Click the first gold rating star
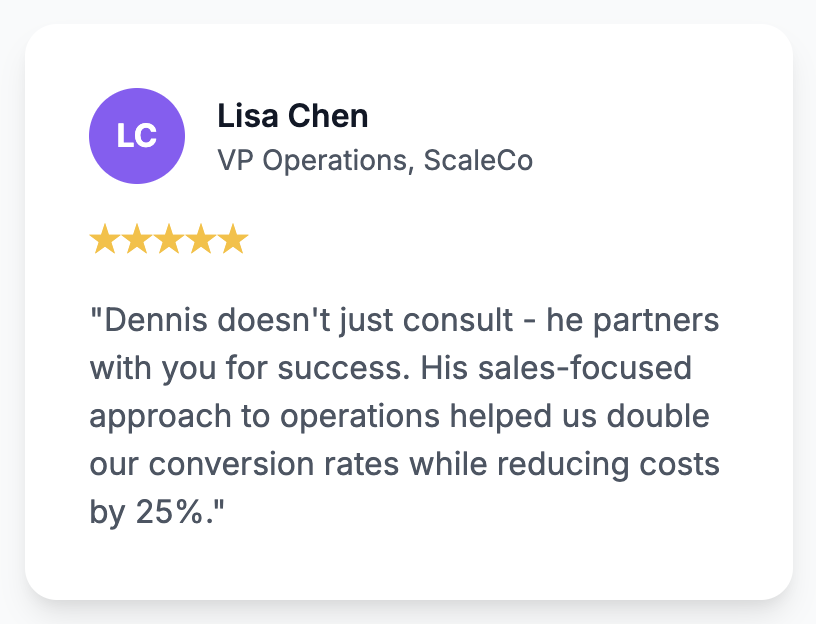 pos(105,239)
